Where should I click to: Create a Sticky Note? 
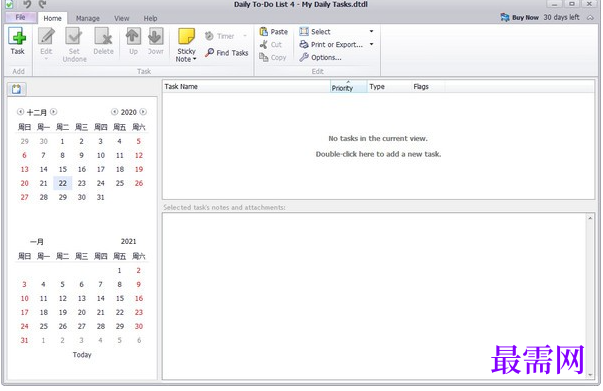187,44
